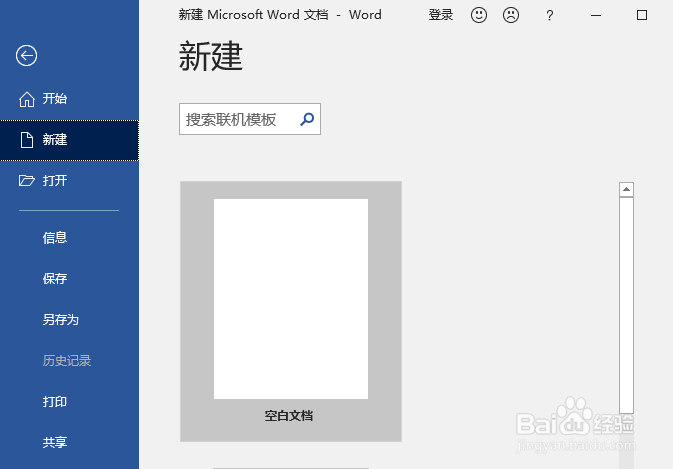Click the template list scroll-up arrow

click(627, 189)
